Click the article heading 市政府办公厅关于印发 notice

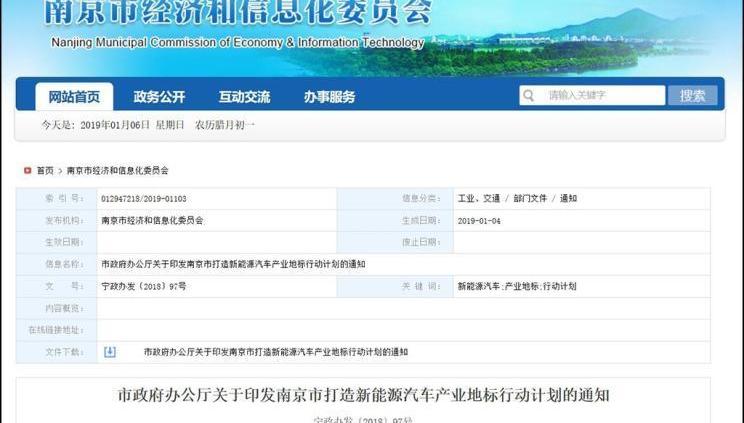click(363, 395)
